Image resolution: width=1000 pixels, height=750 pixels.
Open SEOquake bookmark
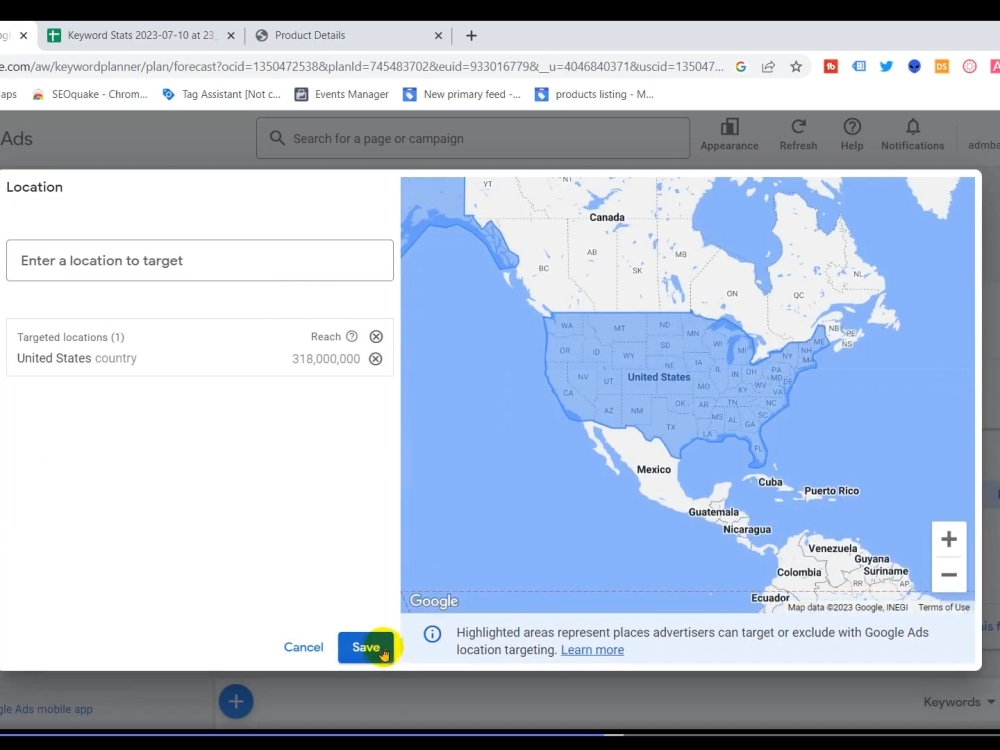(x=90, y=94)
